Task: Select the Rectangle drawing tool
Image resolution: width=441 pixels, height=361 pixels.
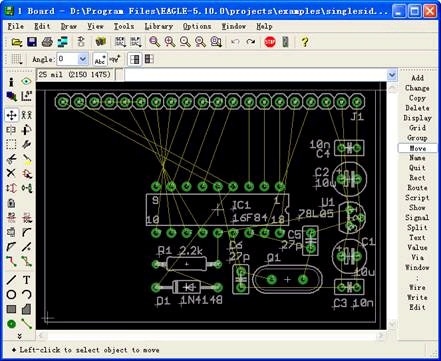Action: (11, 309)
